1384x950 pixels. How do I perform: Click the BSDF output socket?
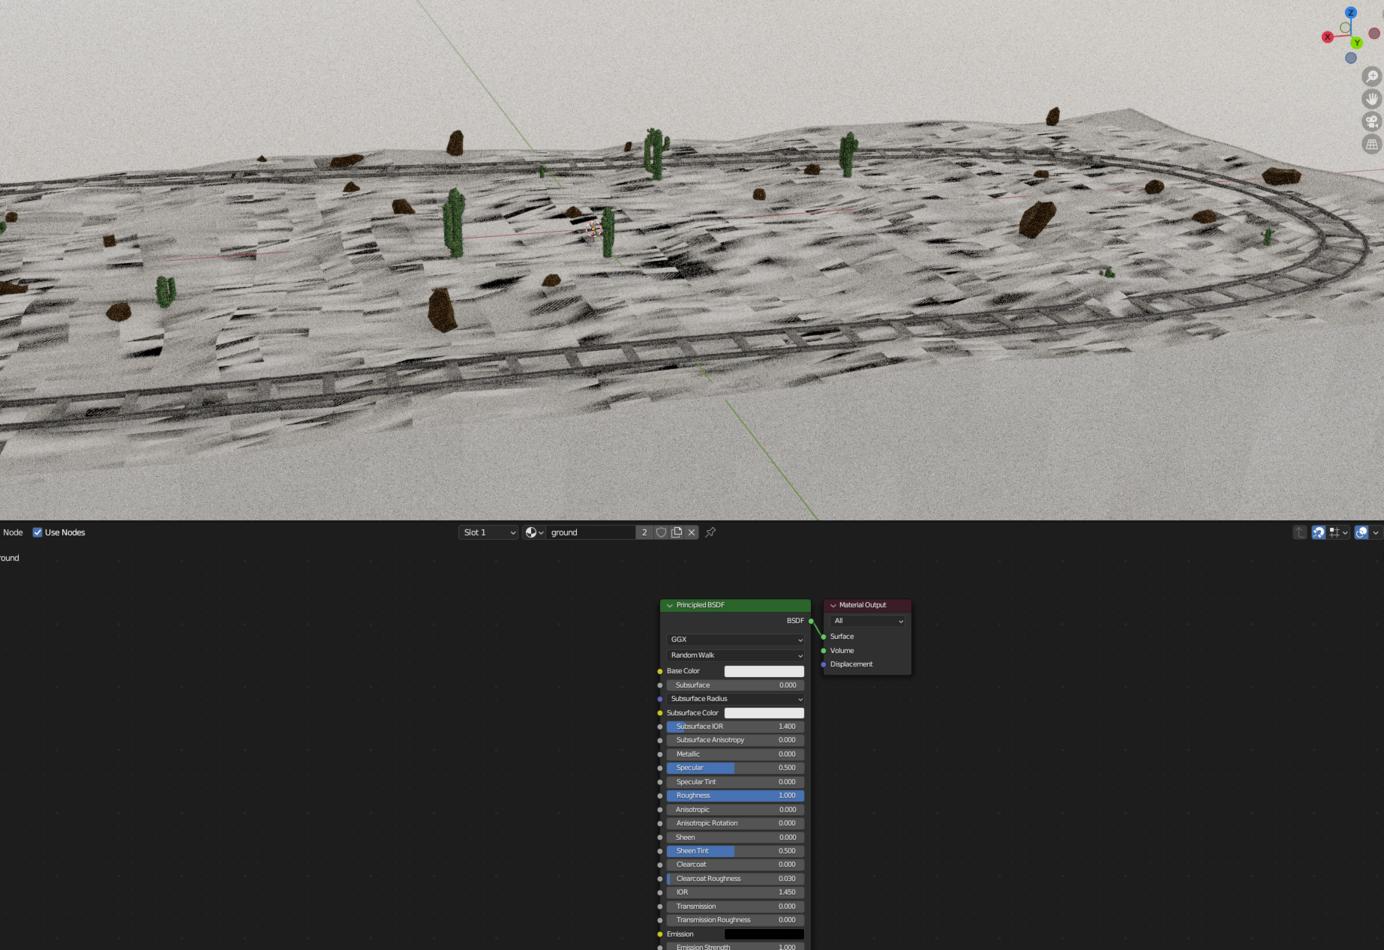pos(811,621)
